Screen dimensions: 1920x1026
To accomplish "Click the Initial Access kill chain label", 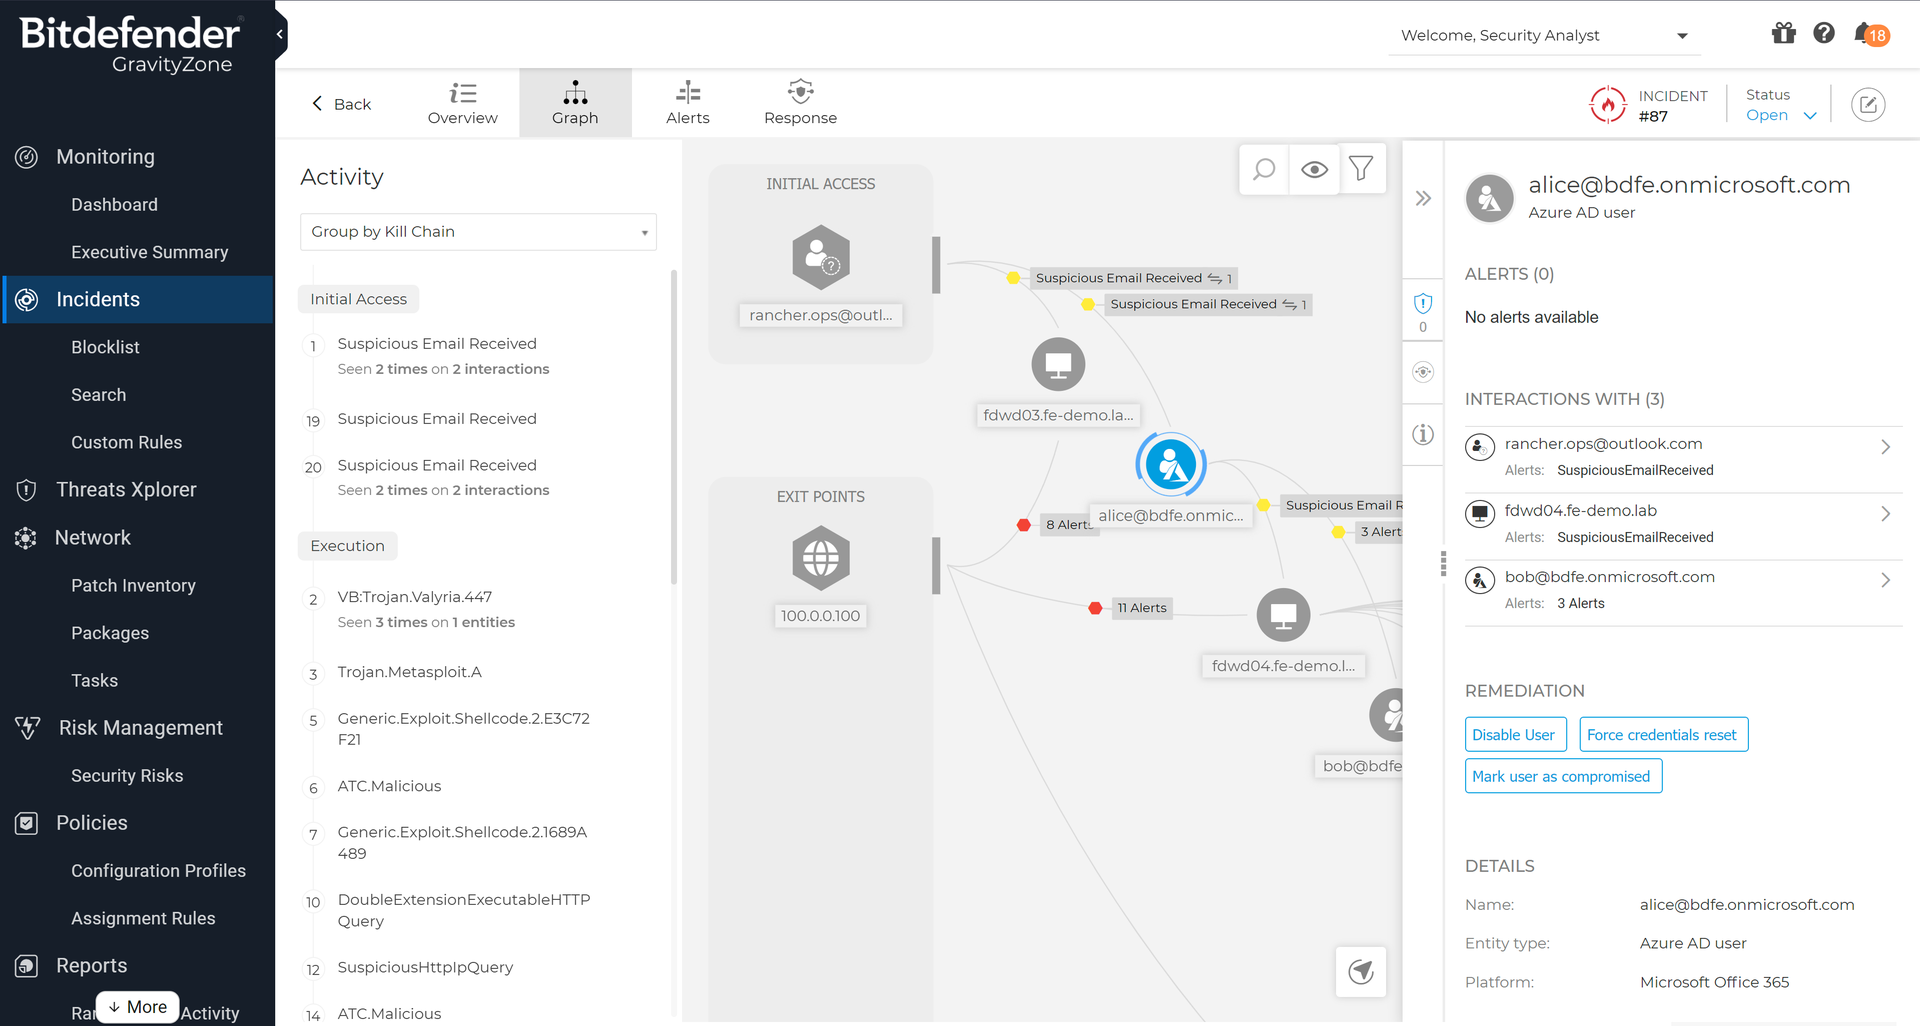I will 358,299.
